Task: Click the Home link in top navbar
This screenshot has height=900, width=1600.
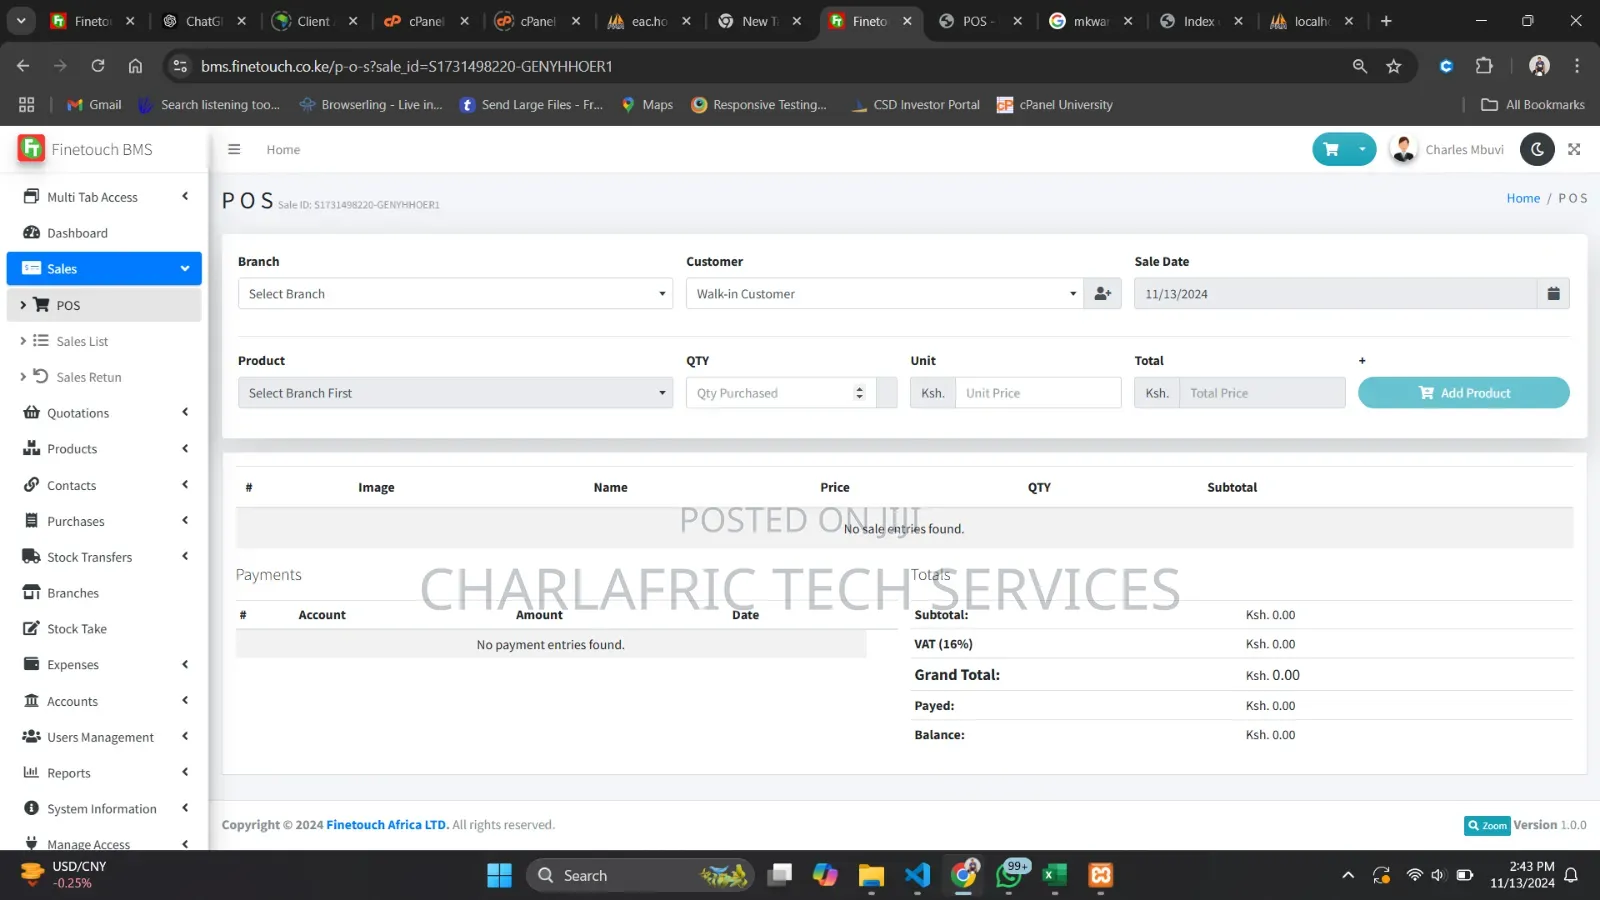Action: point(283,150)
